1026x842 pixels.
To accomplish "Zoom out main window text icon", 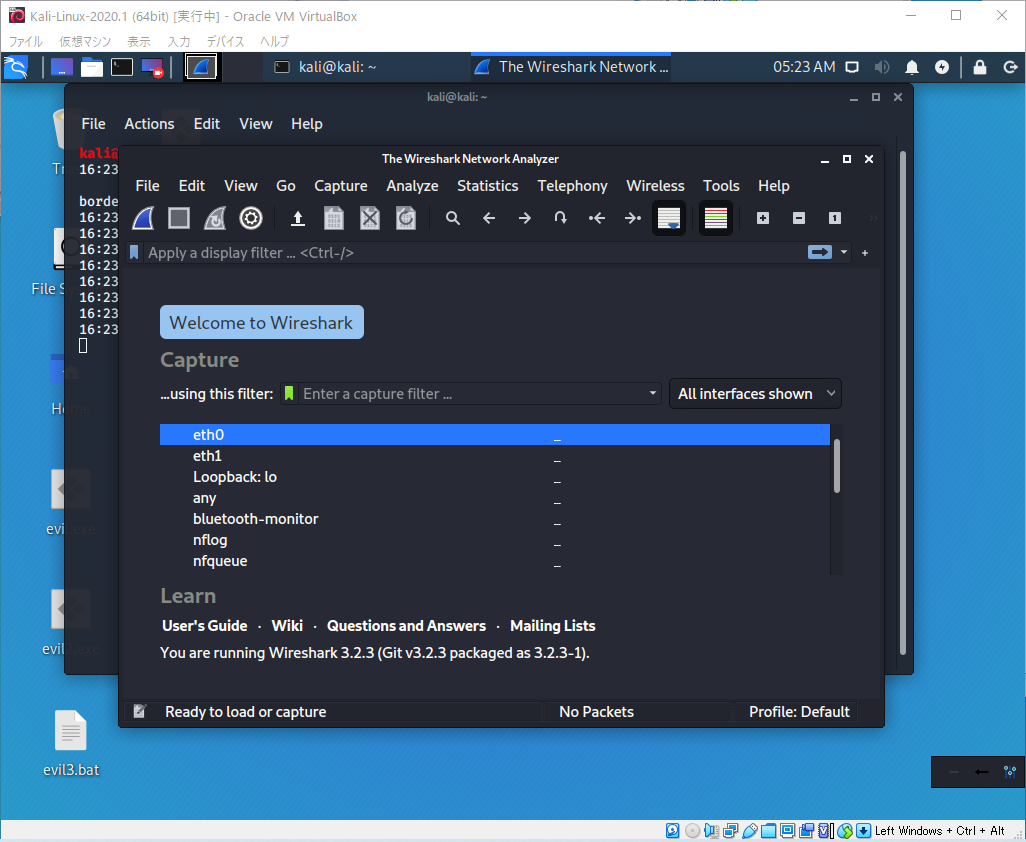I will click(x=799, y=218).
